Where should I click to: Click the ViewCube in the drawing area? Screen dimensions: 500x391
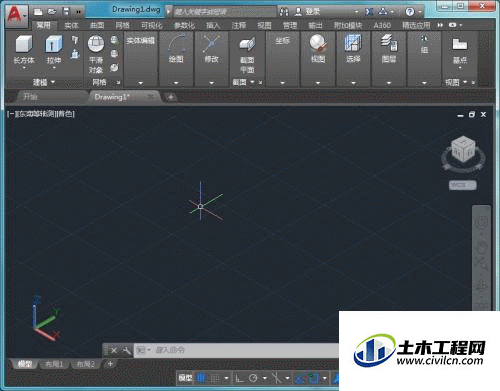(463, 149)
